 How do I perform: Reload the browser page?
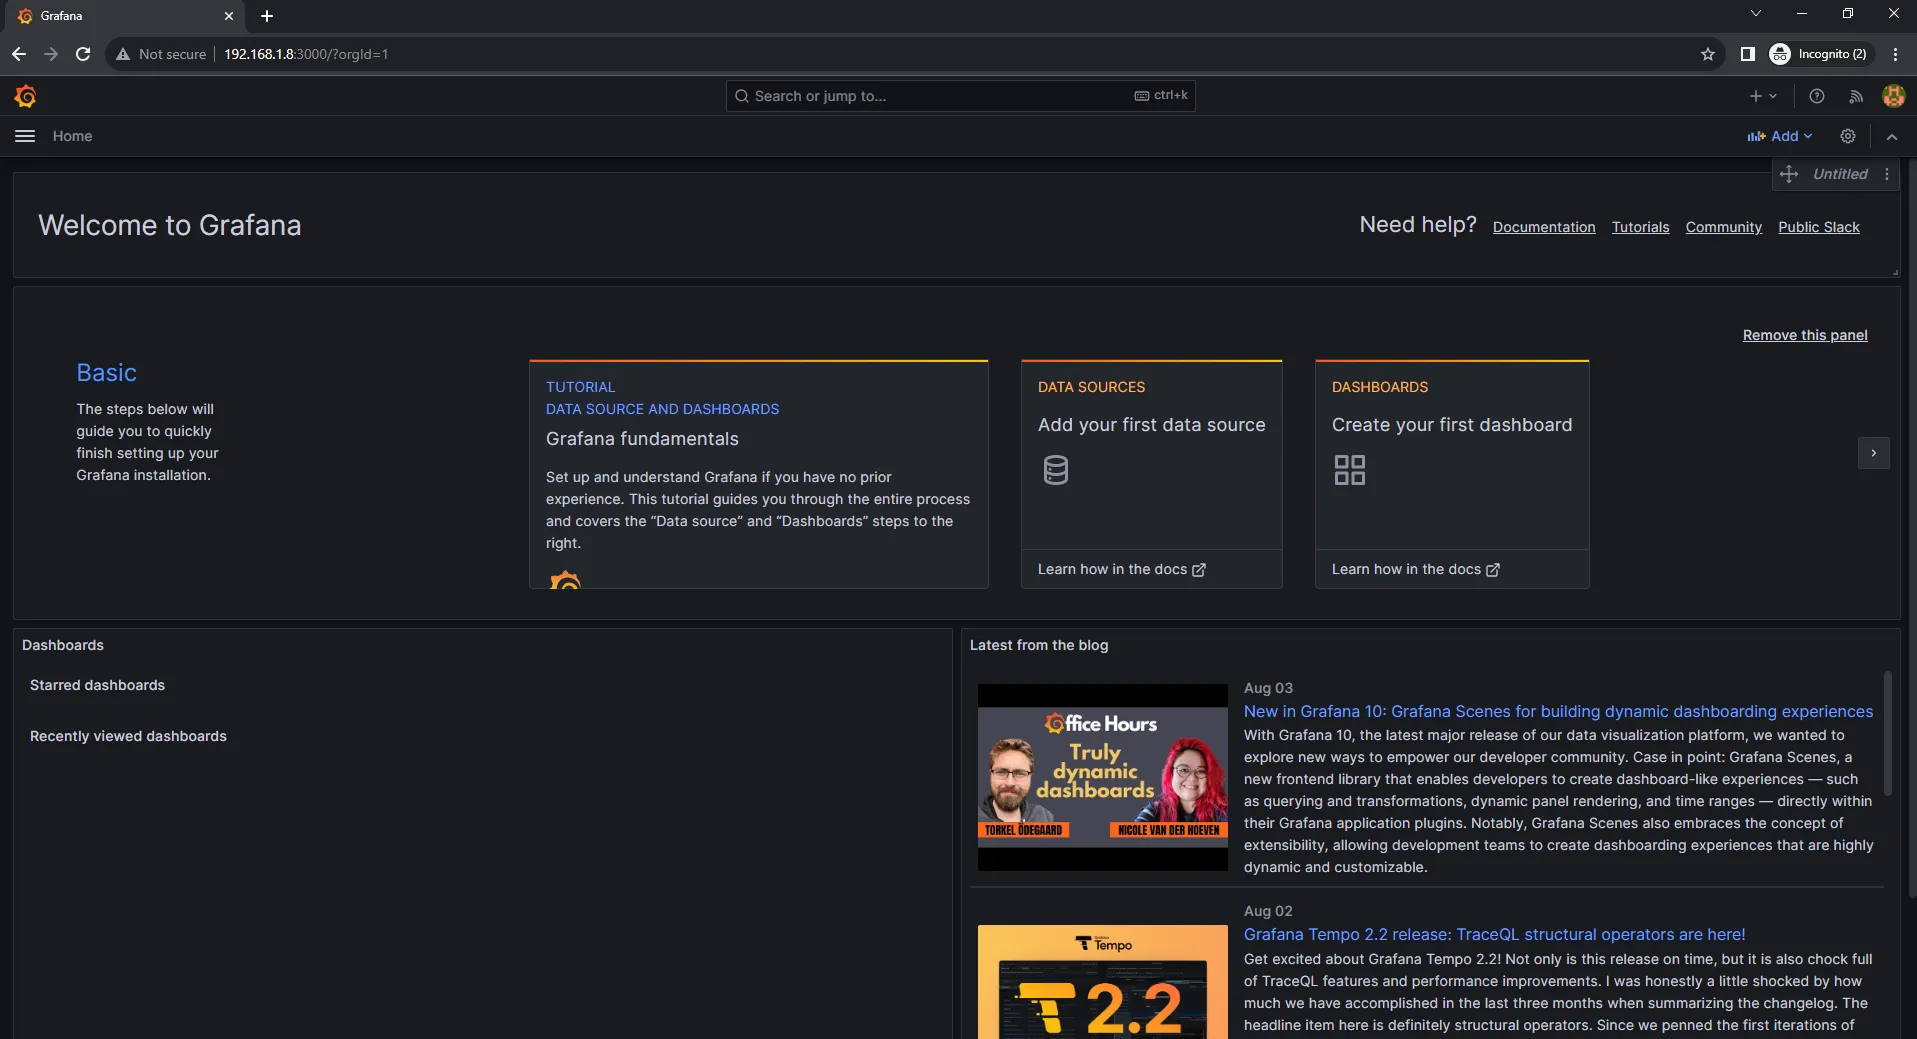(83, 54)
